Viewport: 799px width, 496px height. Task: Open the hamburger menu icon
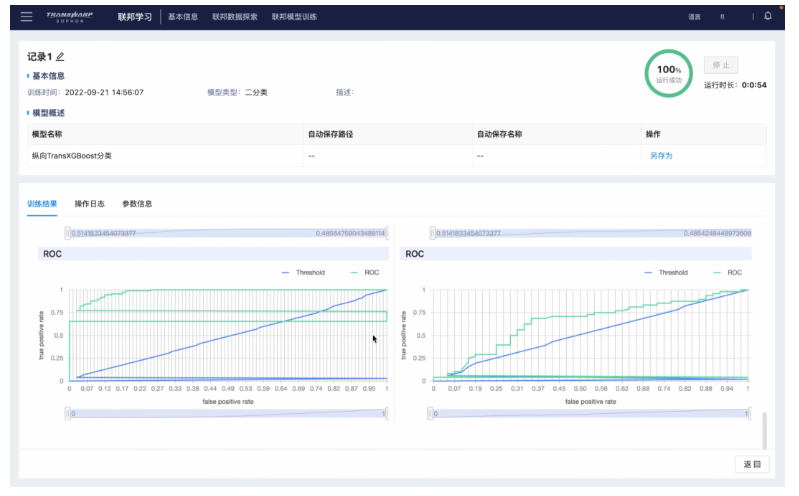click(26, 17)
